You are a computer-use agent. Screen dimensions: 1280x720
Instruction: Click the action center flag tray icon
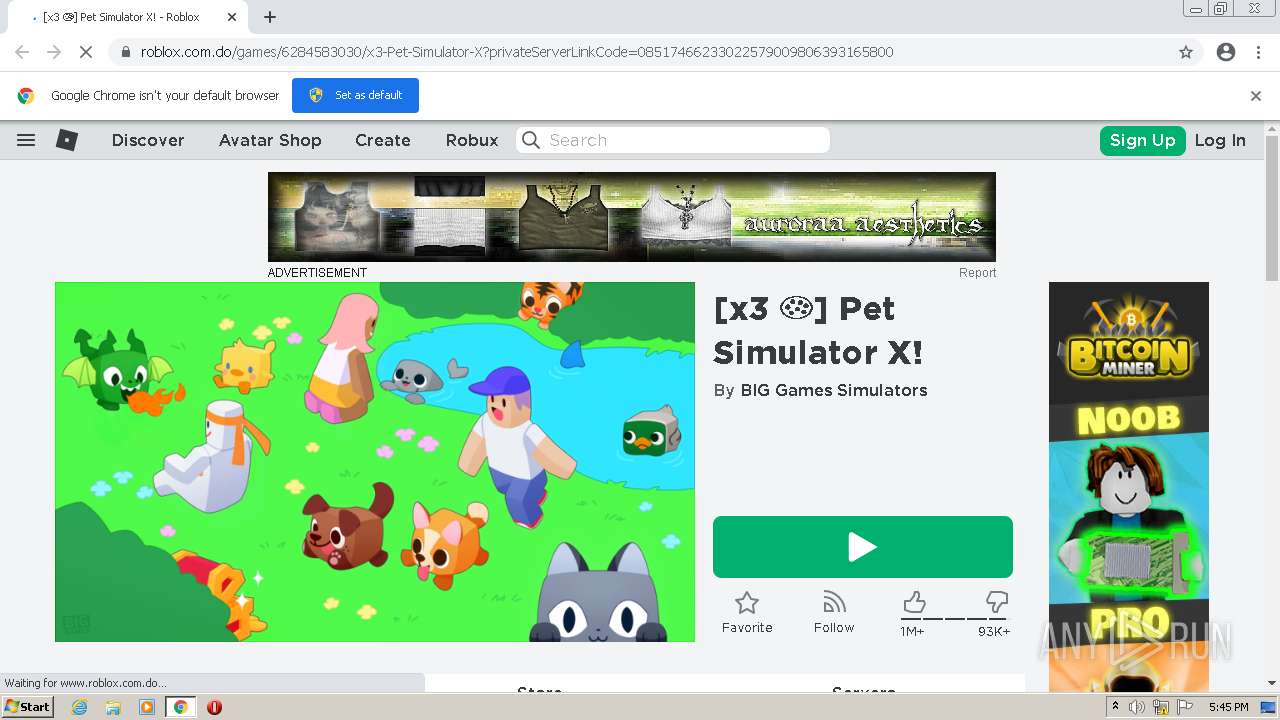[x=1185, y=707]
